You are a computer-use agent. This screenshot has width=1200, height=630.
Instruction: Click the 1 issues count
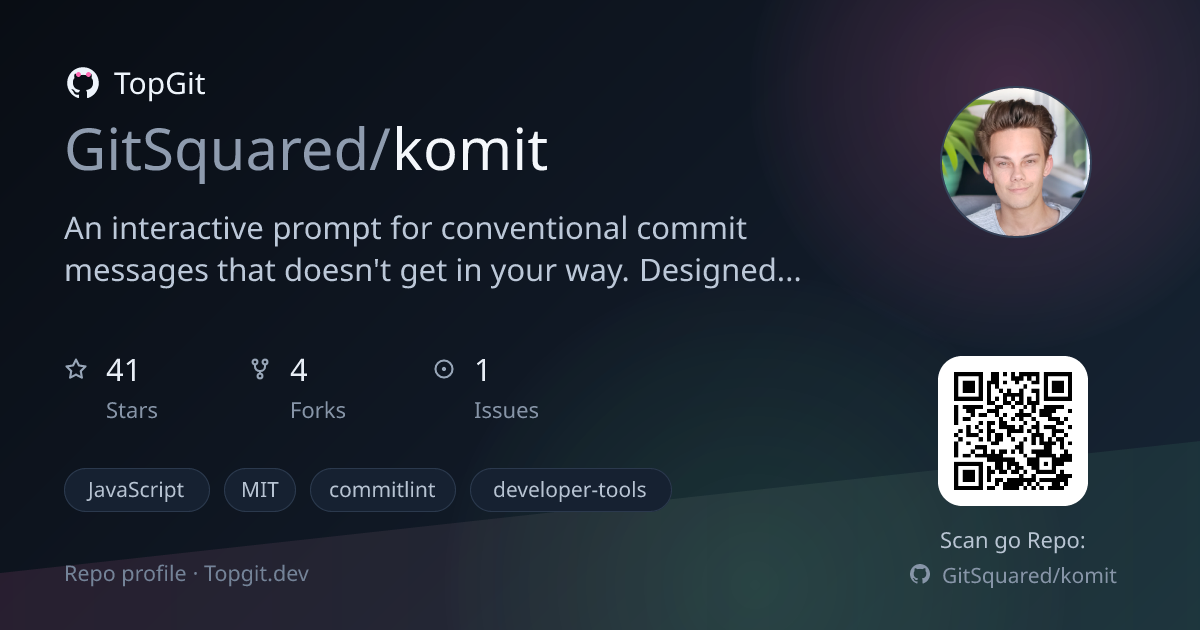click(482, 371)
